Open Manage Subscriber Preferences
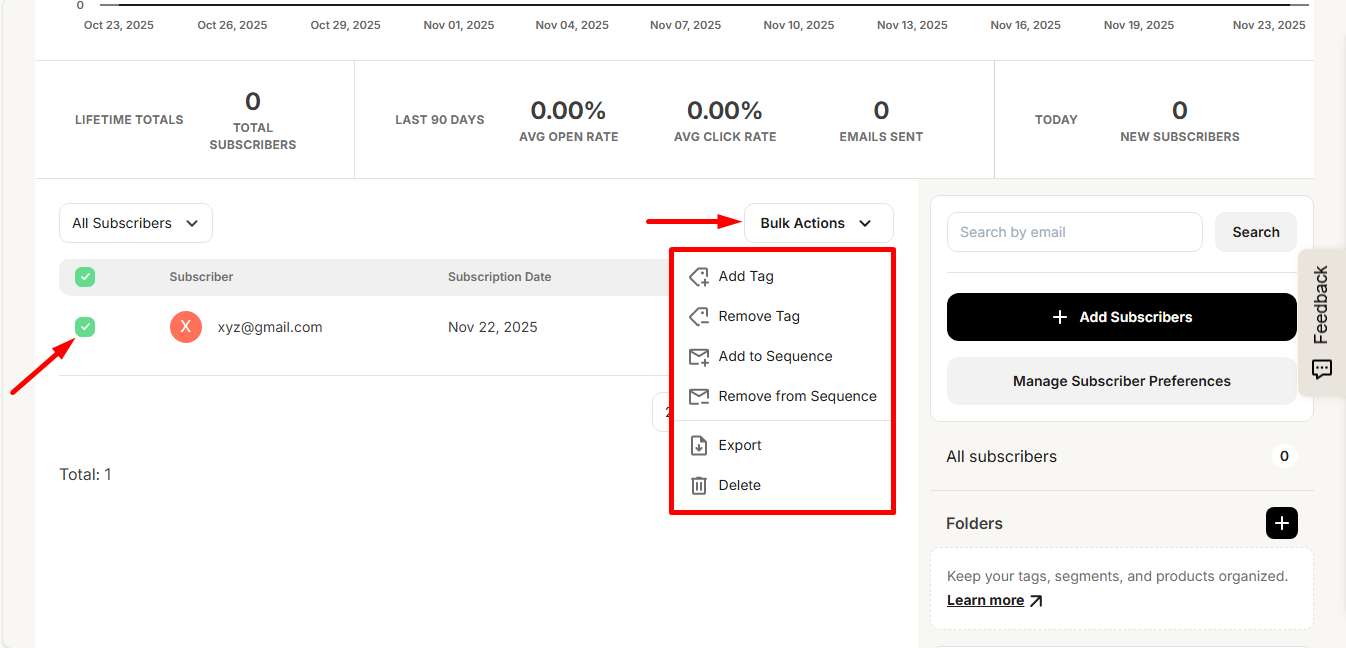 1121,381
